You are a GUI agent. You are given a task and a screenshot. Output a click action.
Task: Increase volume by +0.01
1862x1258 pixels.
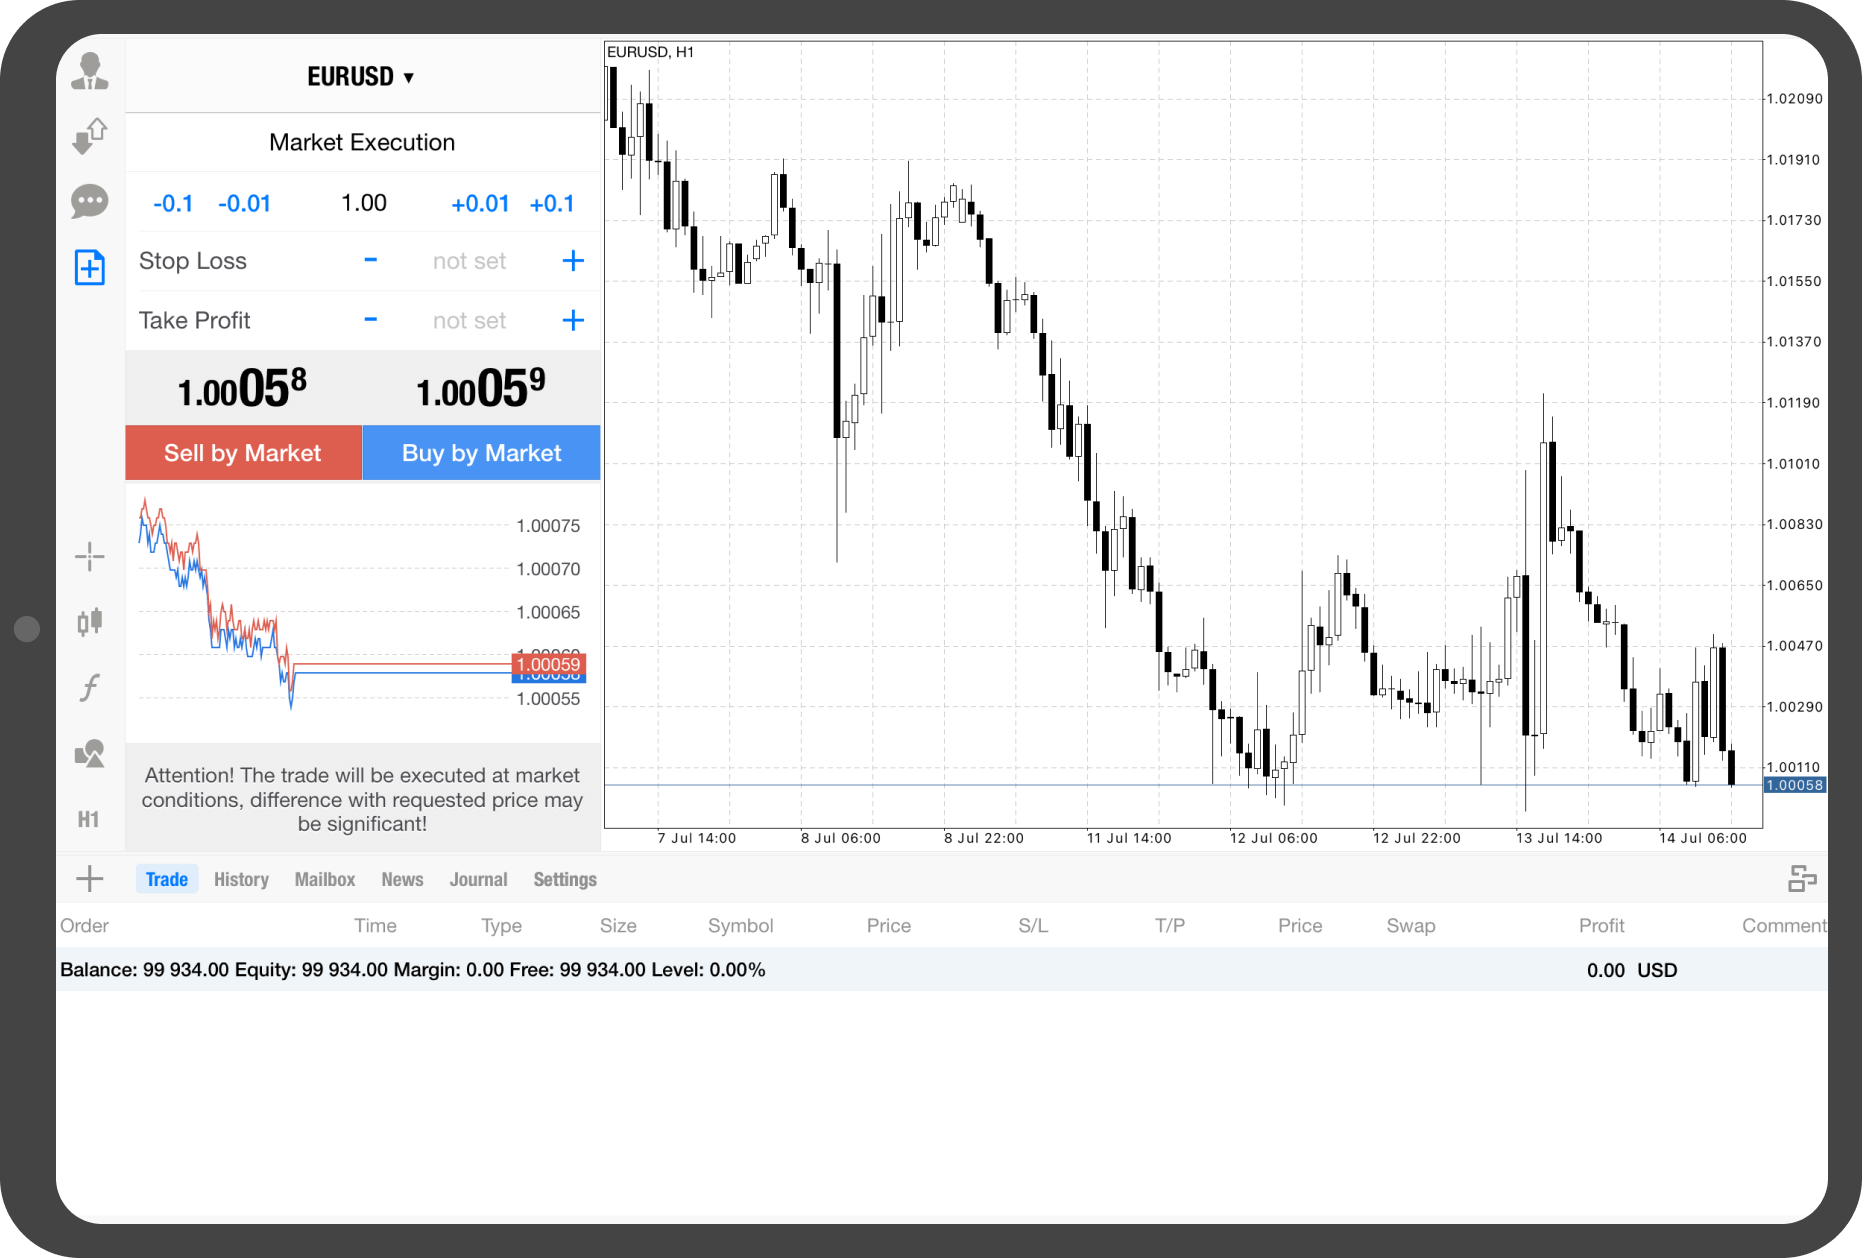[x=480, y=204]
